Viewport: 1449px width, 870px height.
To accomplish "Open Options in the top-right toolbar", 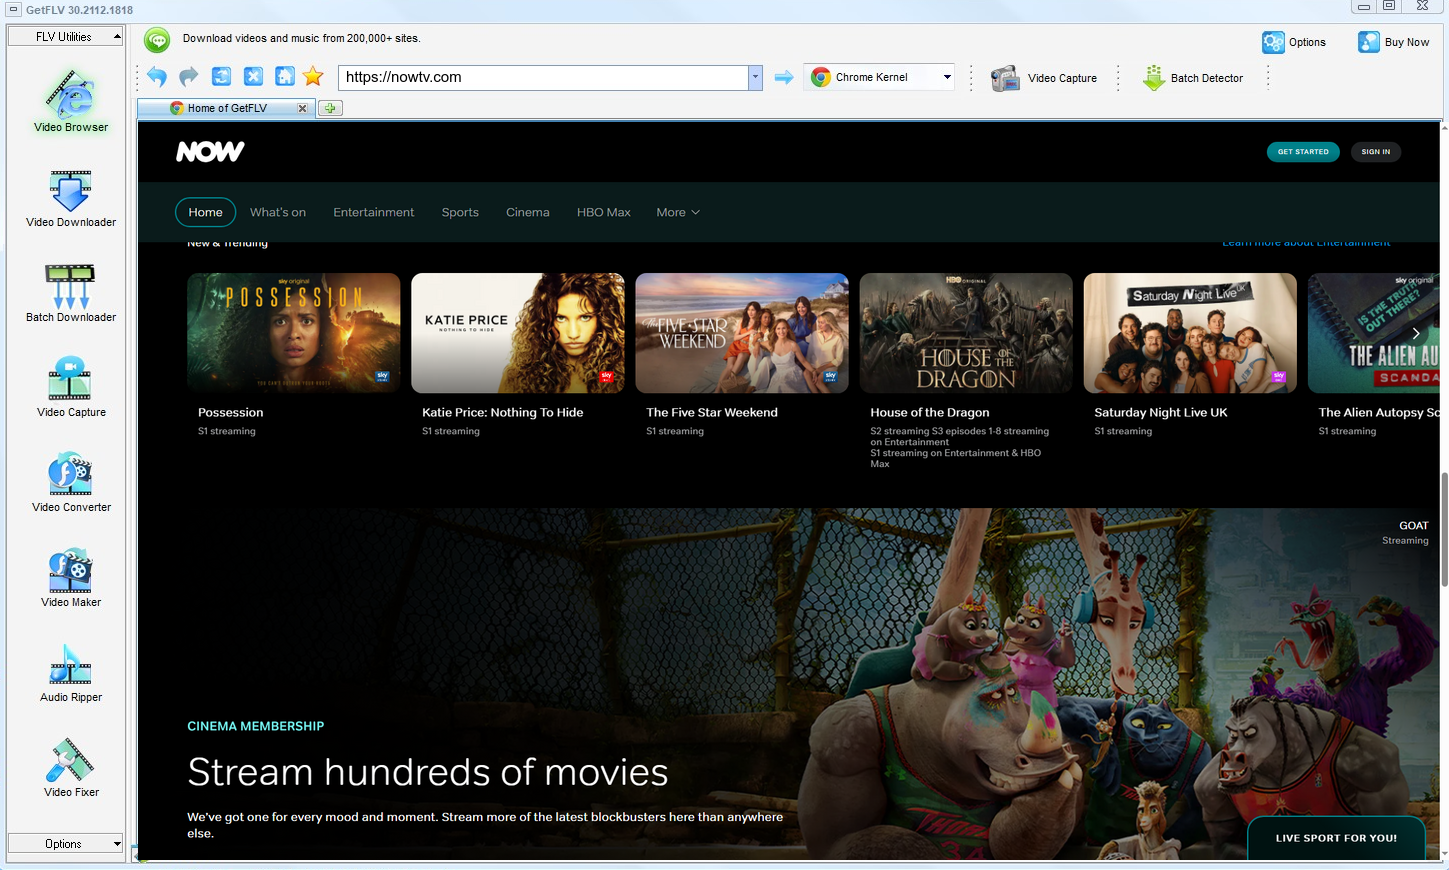I will tap(1294, 42).
